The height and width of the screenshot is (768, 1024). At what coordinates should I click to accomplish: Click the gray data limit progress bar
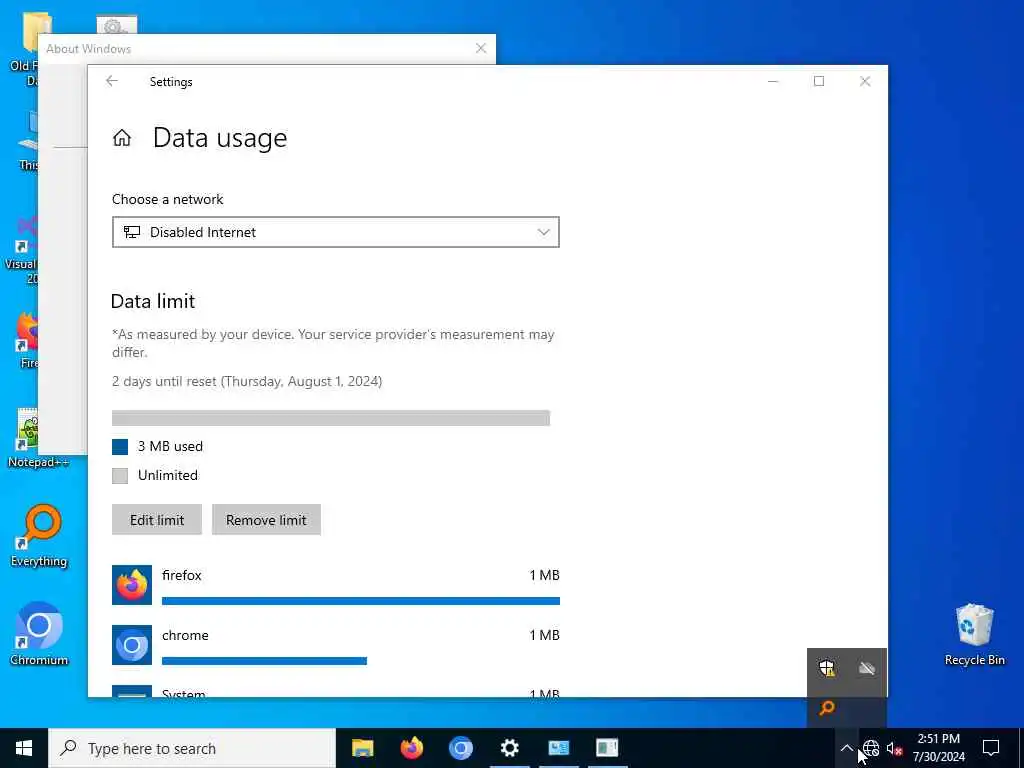point(331,418)
